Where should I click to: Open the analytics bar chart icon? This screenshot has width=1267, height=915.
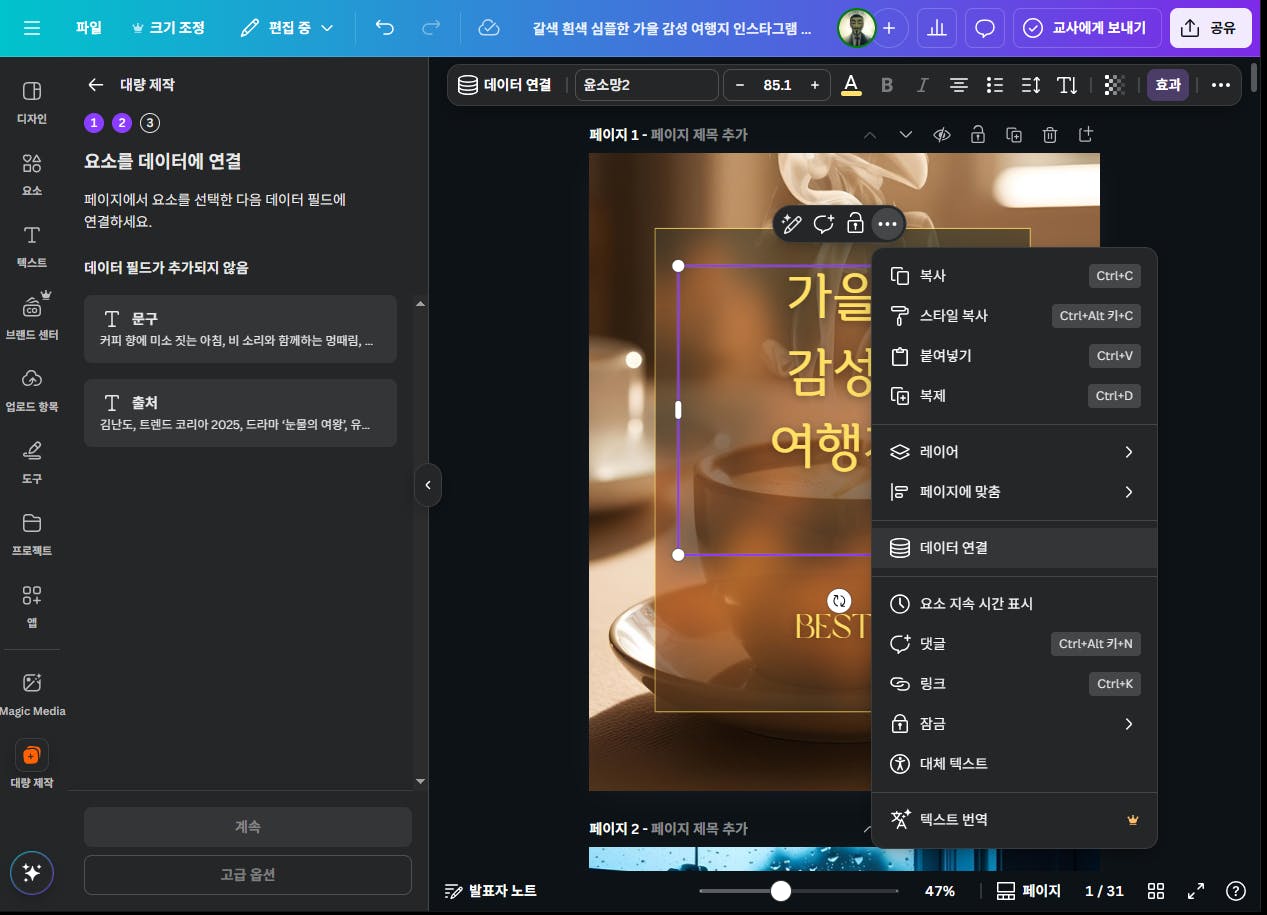tap(937, 28)
